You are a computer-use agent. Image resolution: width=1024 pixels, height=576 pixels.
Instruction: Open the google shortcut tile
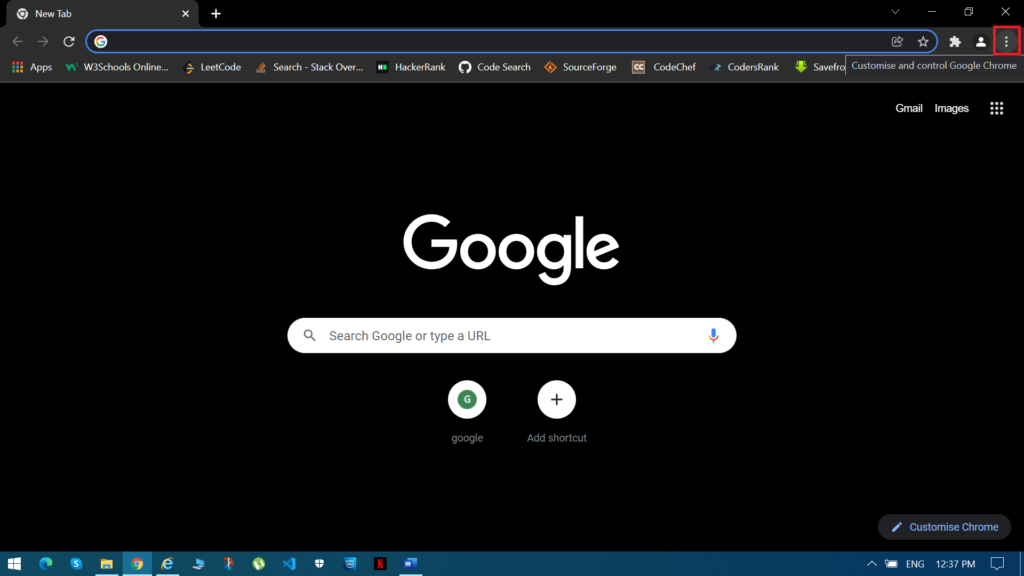pos(467,411)
